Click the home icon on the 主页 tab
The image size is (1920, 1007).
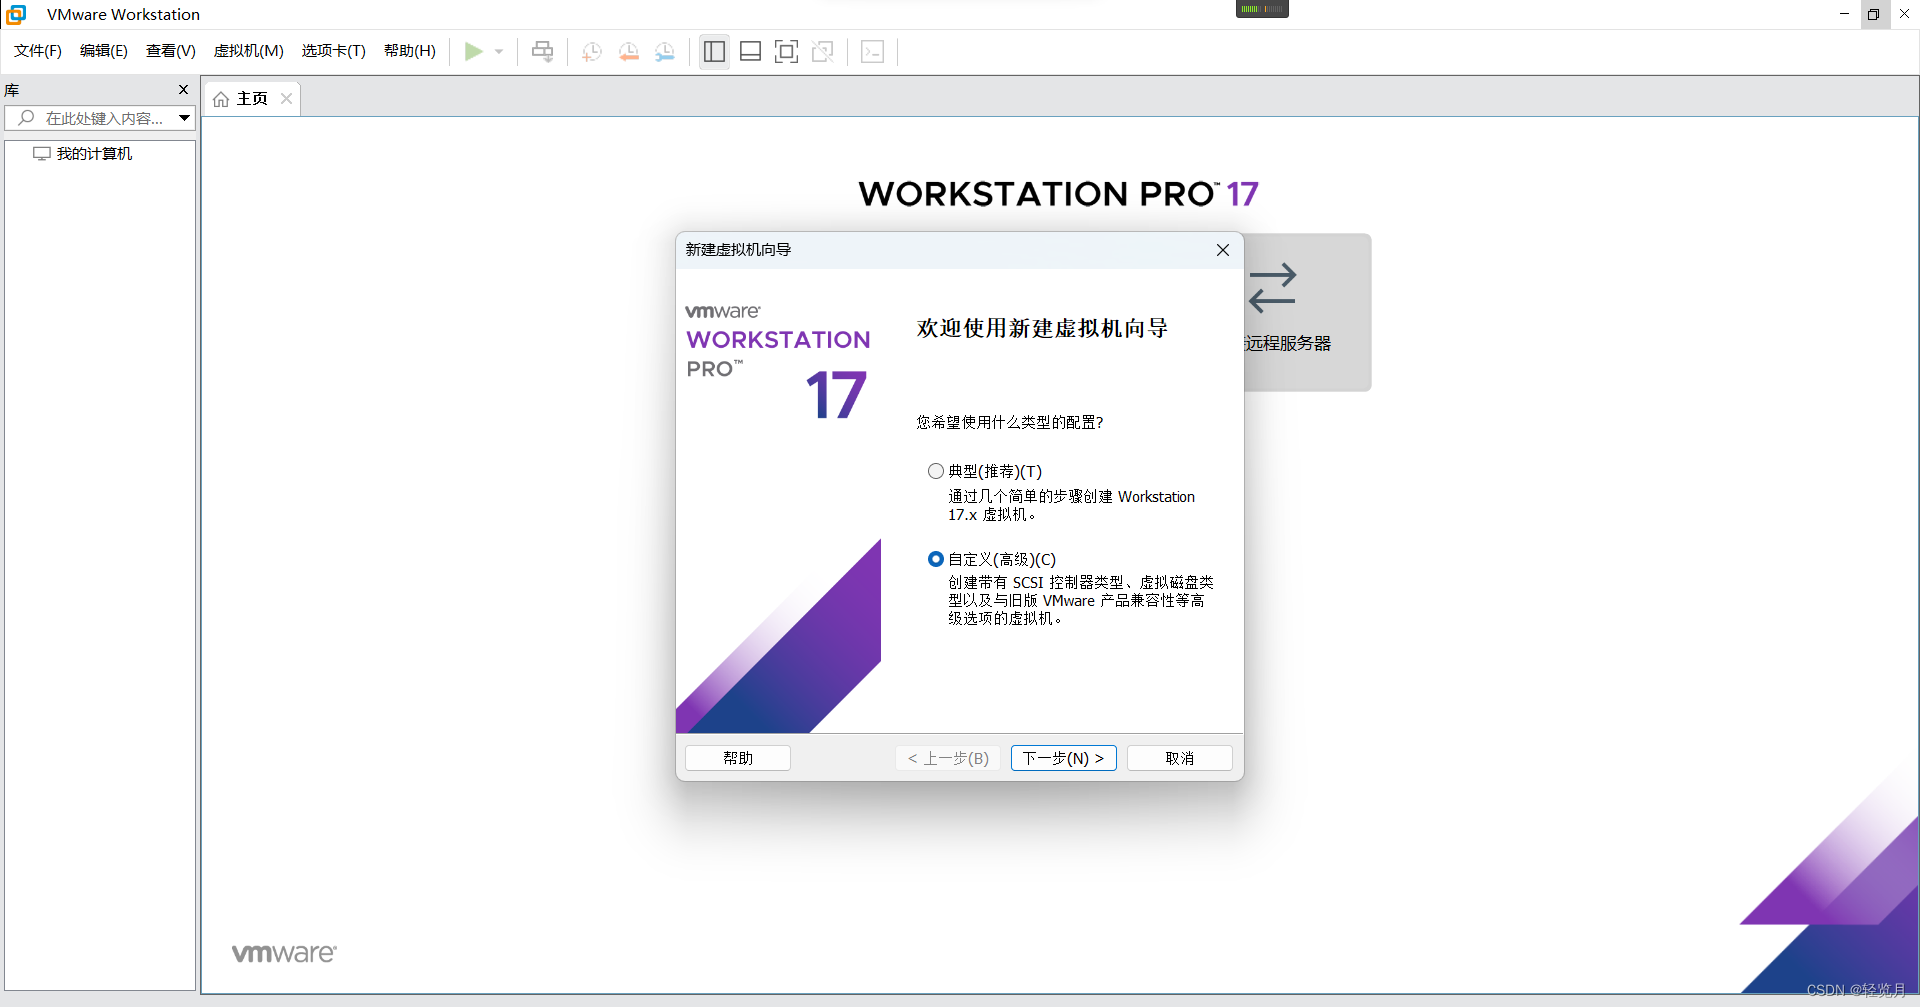(221, 99)
